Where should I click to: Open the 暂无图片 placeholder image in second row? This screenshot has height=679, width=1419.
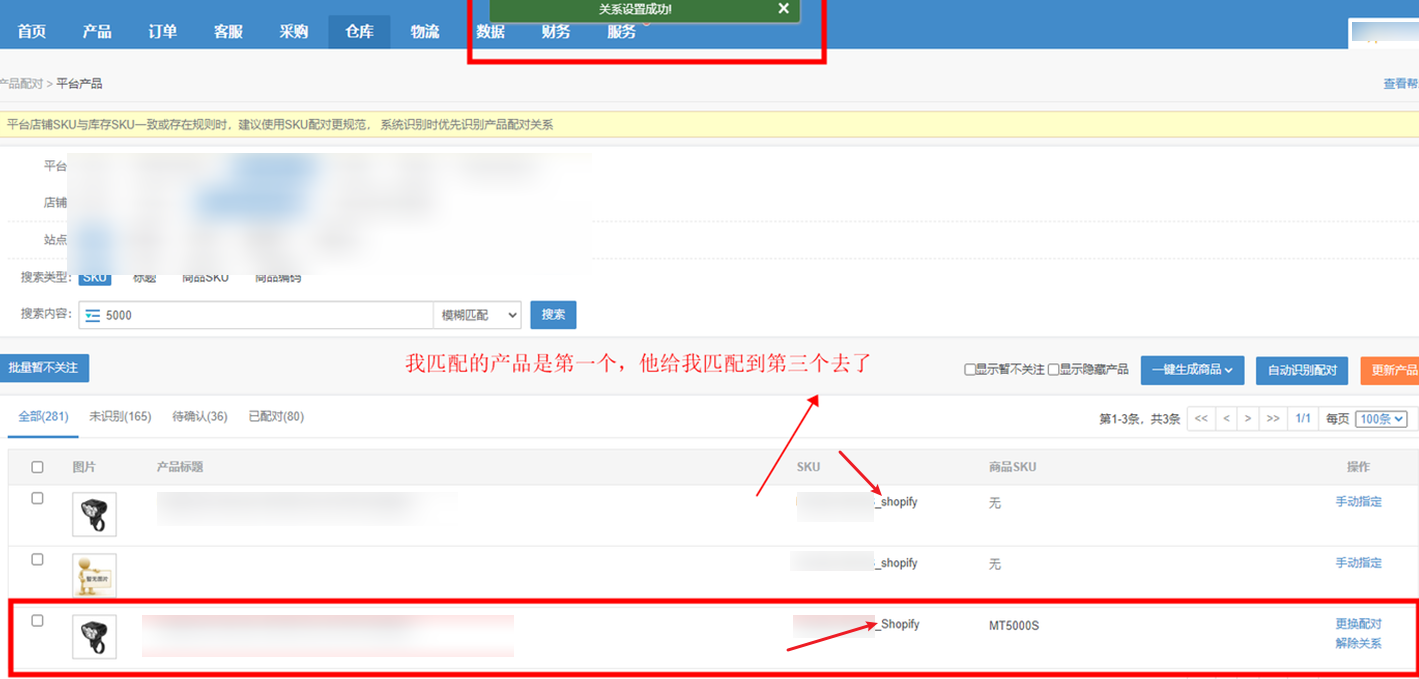(x=94, y=575)
